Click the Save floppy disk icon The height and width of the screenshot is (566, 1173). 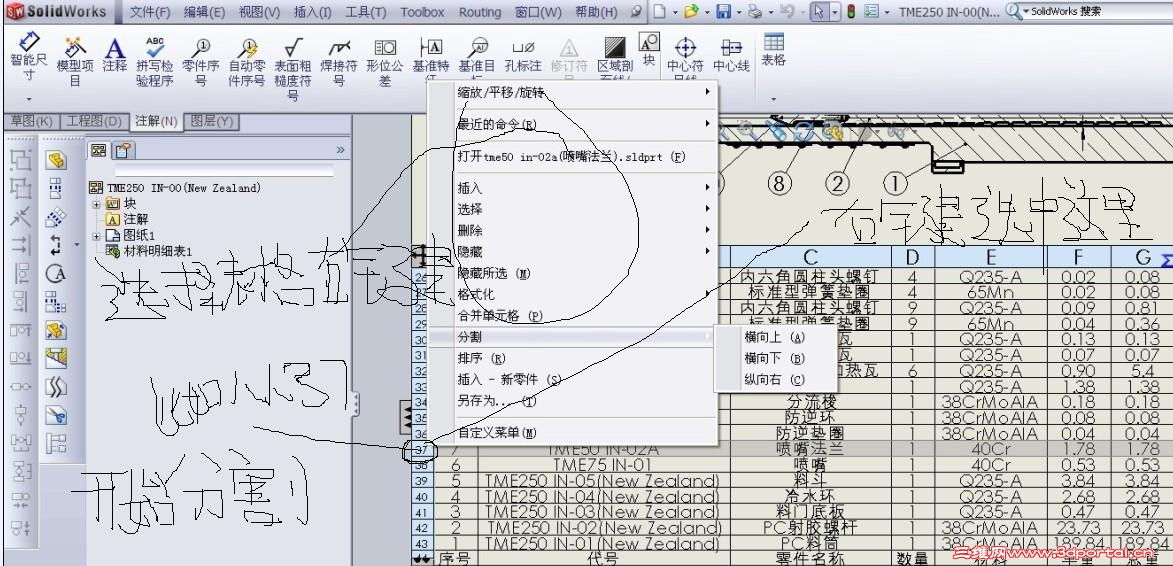point(723,12)
